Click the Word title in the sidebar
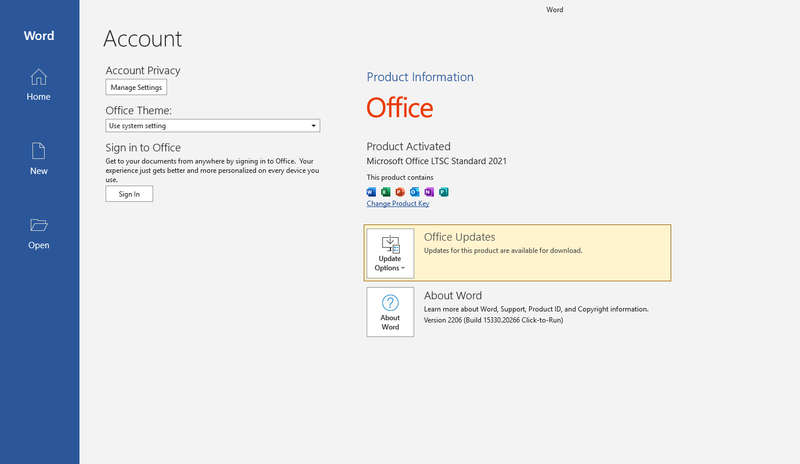Viewport: 800px width, 464px height. pyautogui.click(x=39, y=36)
